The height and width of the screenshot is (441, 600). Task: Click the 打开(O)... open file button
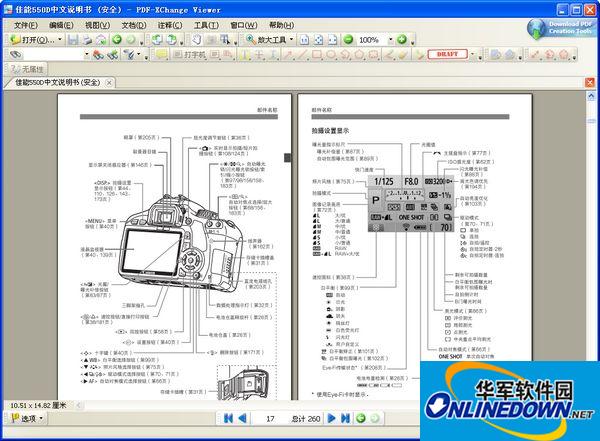pos(32,39)
